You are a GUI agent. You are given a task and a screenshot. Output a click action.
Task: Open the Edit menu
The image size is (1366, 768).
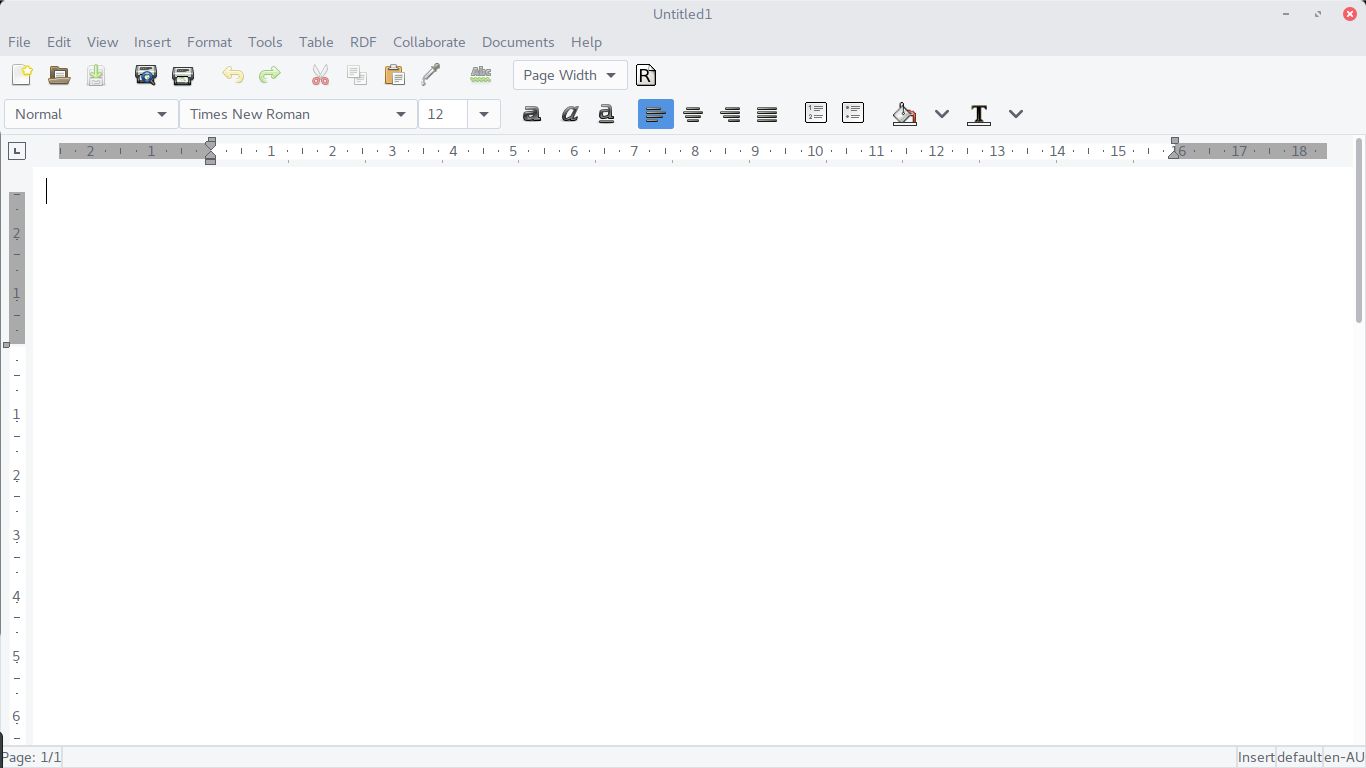pos(59,42)
